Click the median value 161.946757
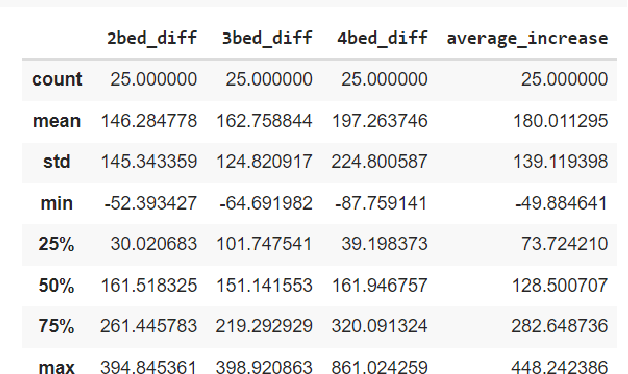This screenshot has height=374, width=628. (380, 286)
